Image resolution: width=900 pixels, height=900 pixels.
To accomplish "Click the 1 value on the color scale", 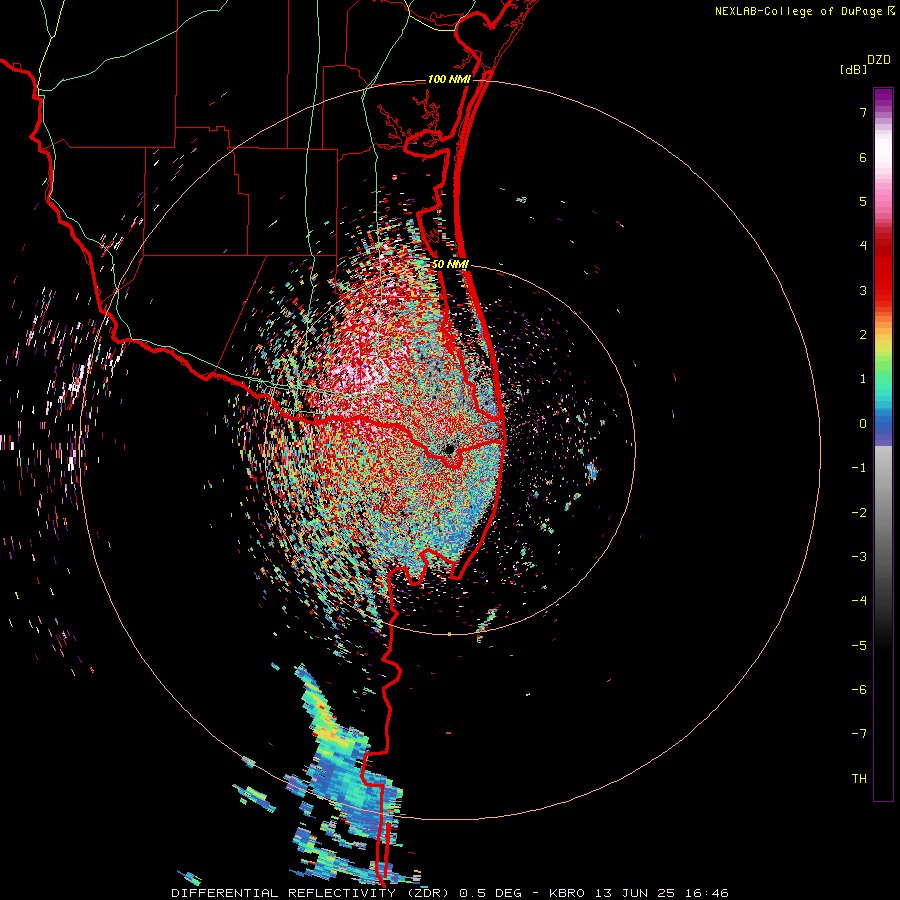I will click(x=863, y=379).
